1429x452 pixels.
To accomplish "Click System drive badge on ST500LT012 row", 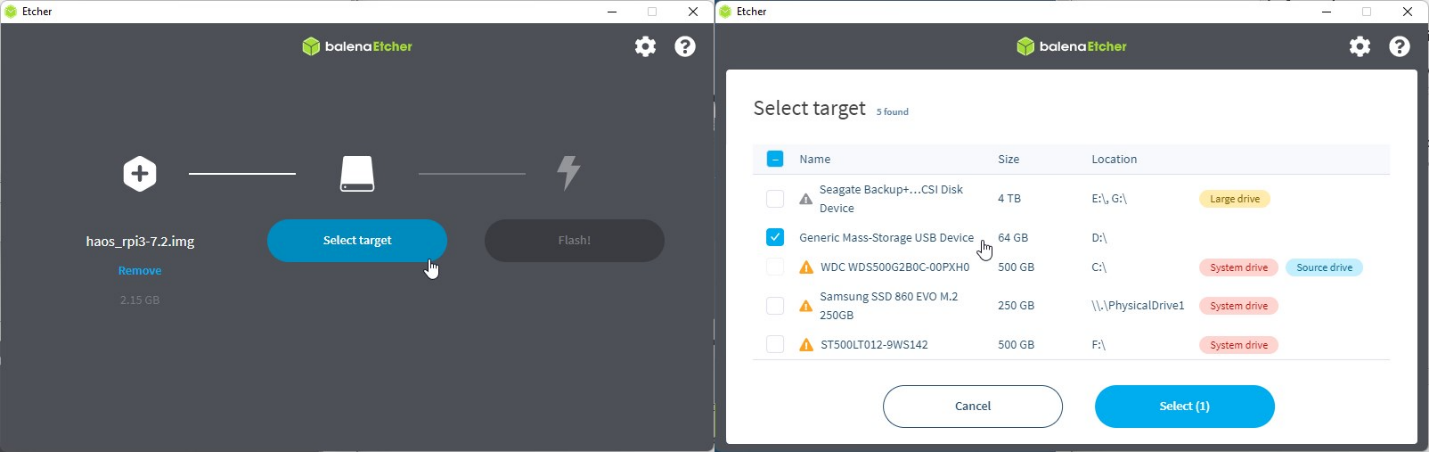I will 1238,345.
